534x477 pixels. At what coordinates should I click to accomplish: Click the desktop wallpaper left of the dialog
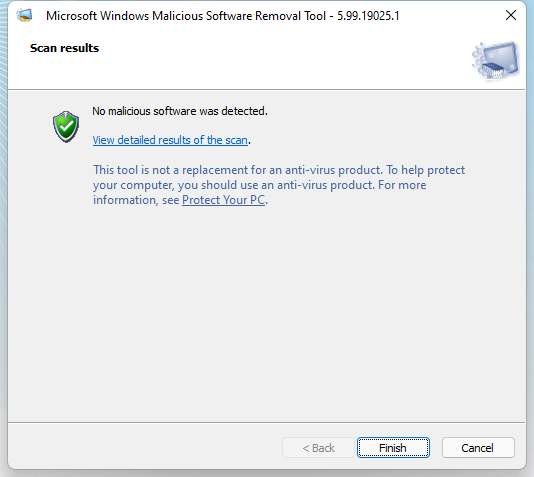coord(3,238)
